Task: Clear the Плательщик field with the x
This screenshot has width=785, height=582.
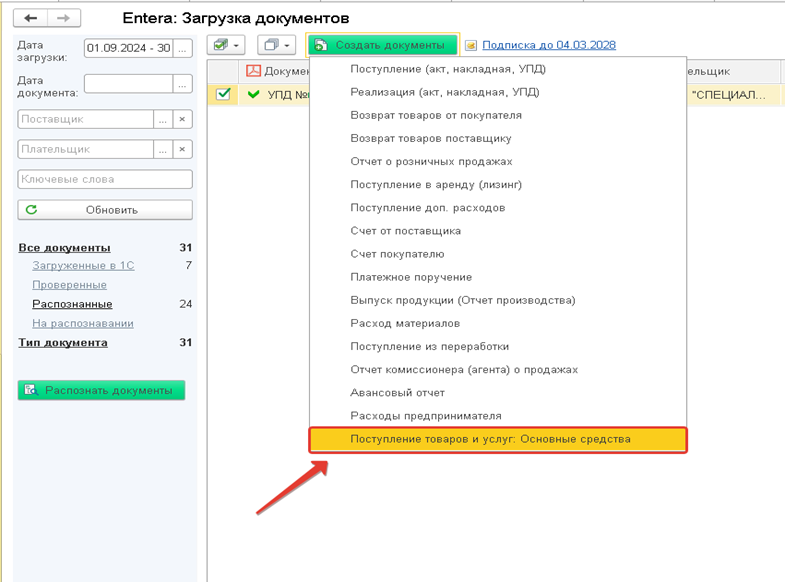Action: (182, 149)
